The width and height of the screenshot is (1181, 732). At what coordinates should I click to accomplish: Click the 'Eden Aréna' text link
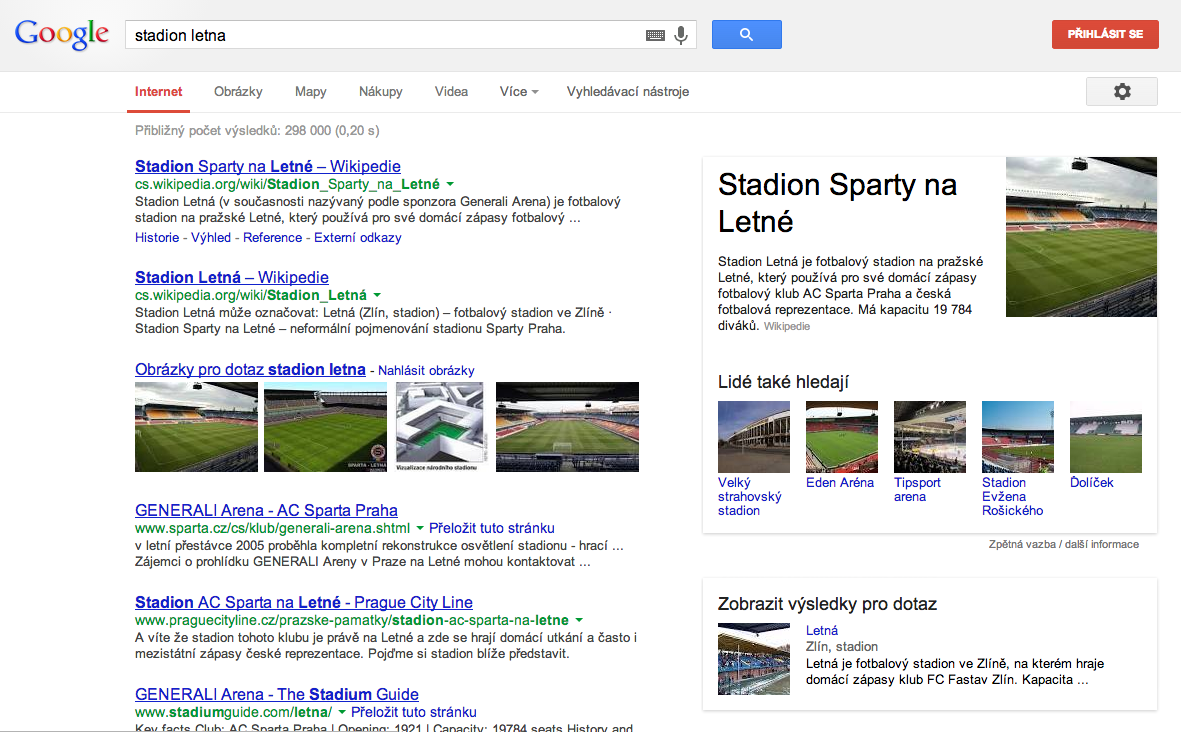(840, 483)
